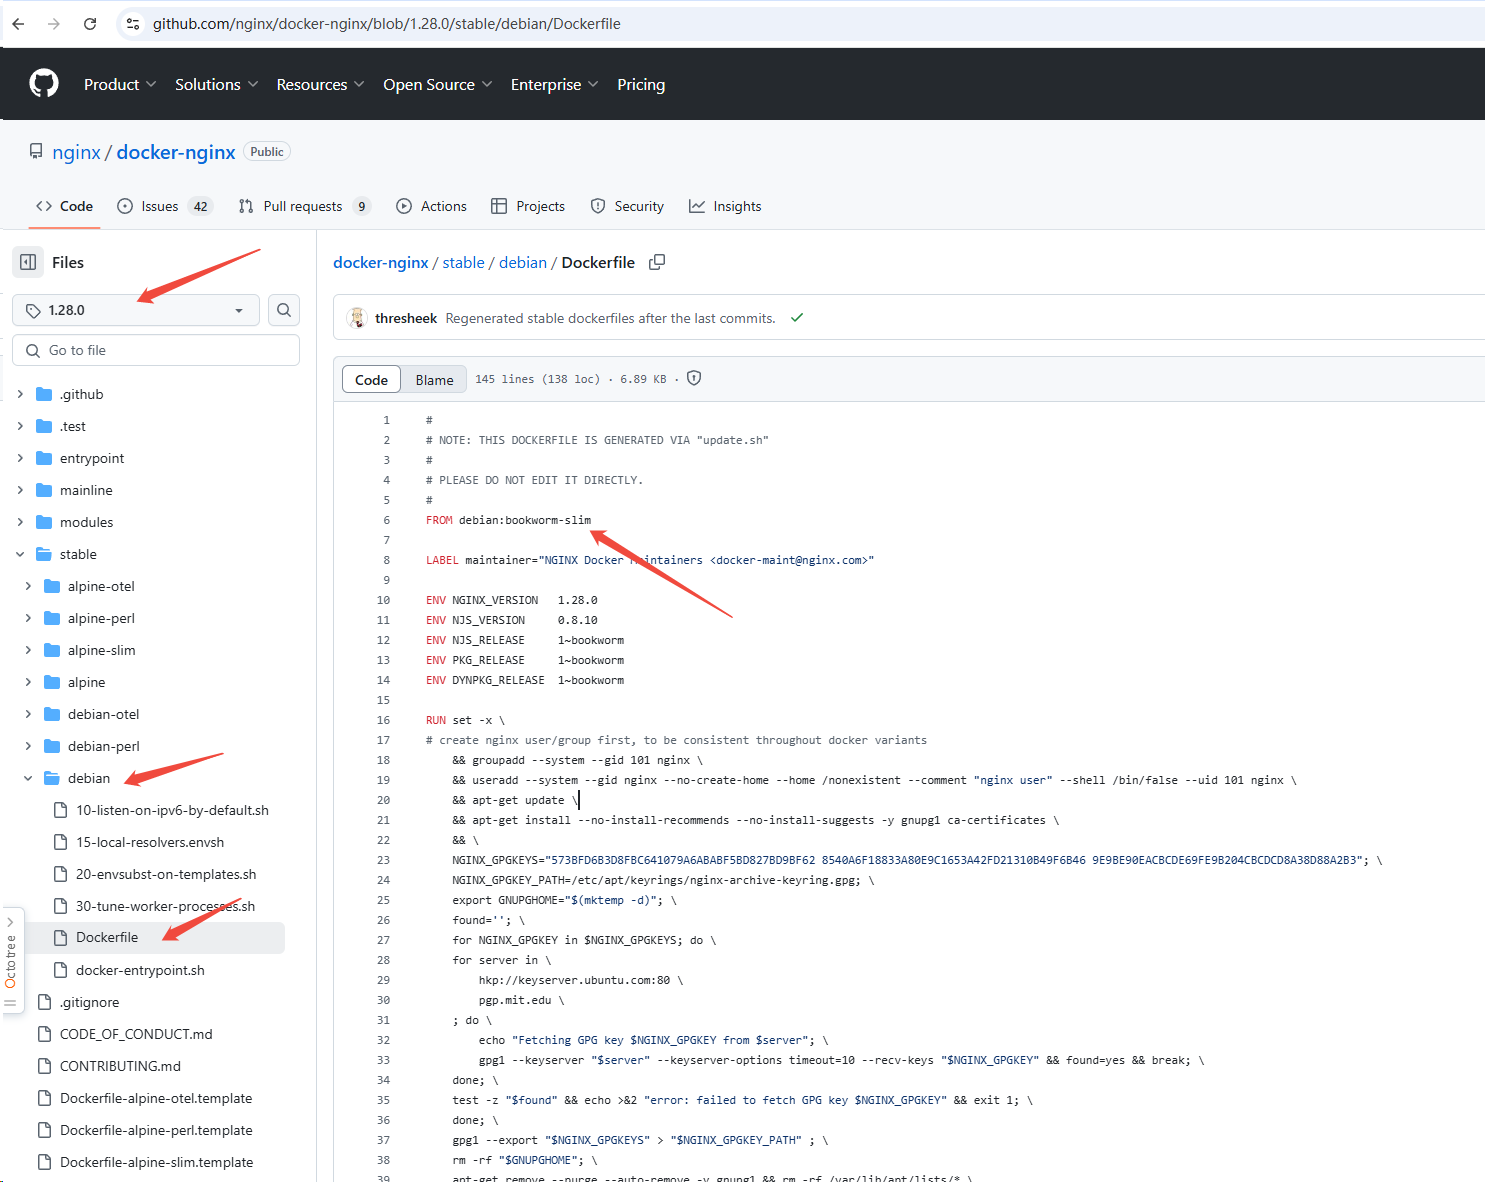Go back with browser back arrow
This screenshot has width=1485, height=1182.
pos(18,24)
